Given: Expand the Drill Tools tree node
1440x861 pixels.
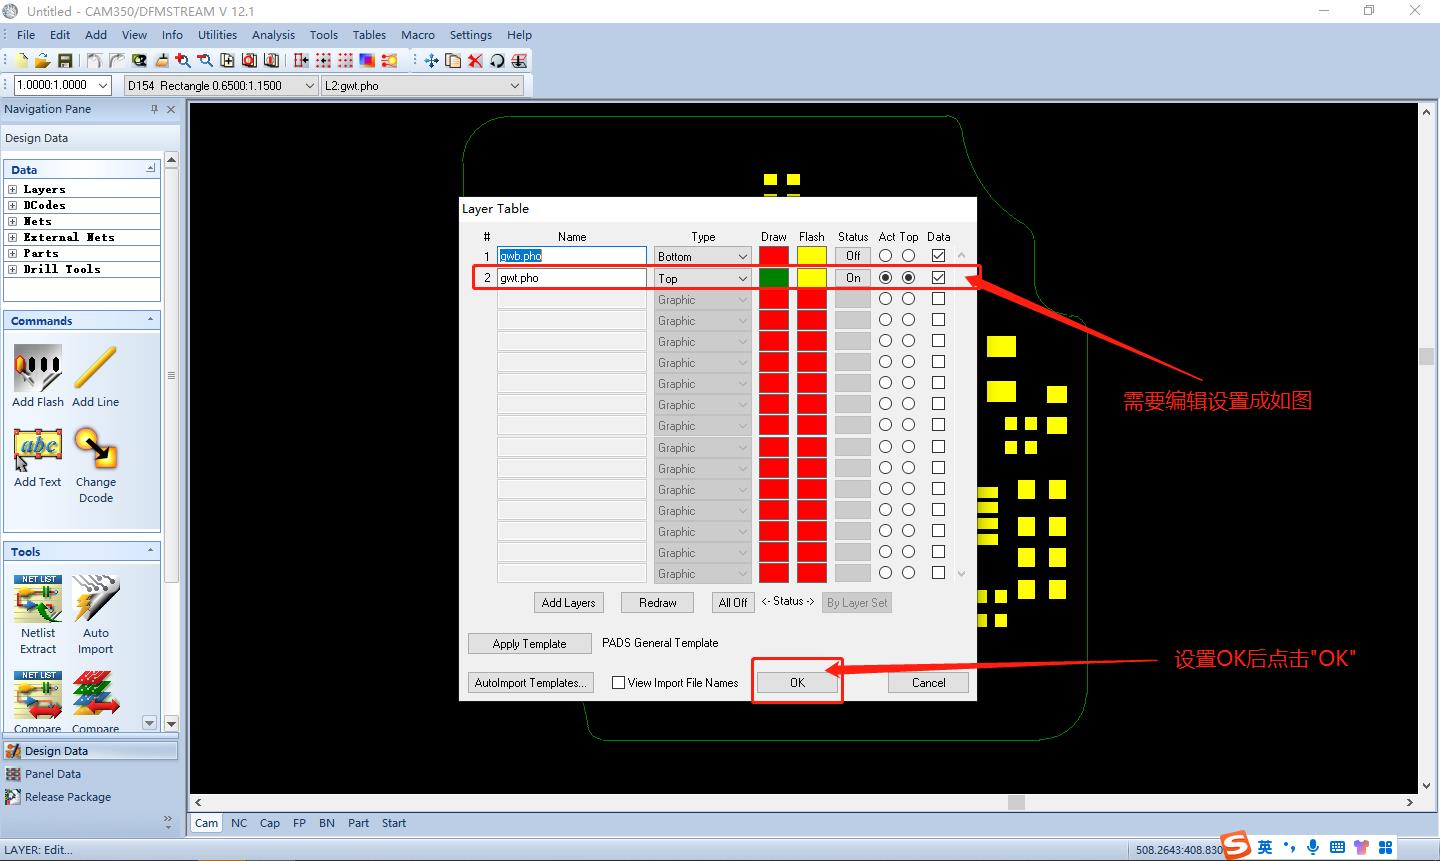Looking at the screenshot, I should tap(12, 269).
